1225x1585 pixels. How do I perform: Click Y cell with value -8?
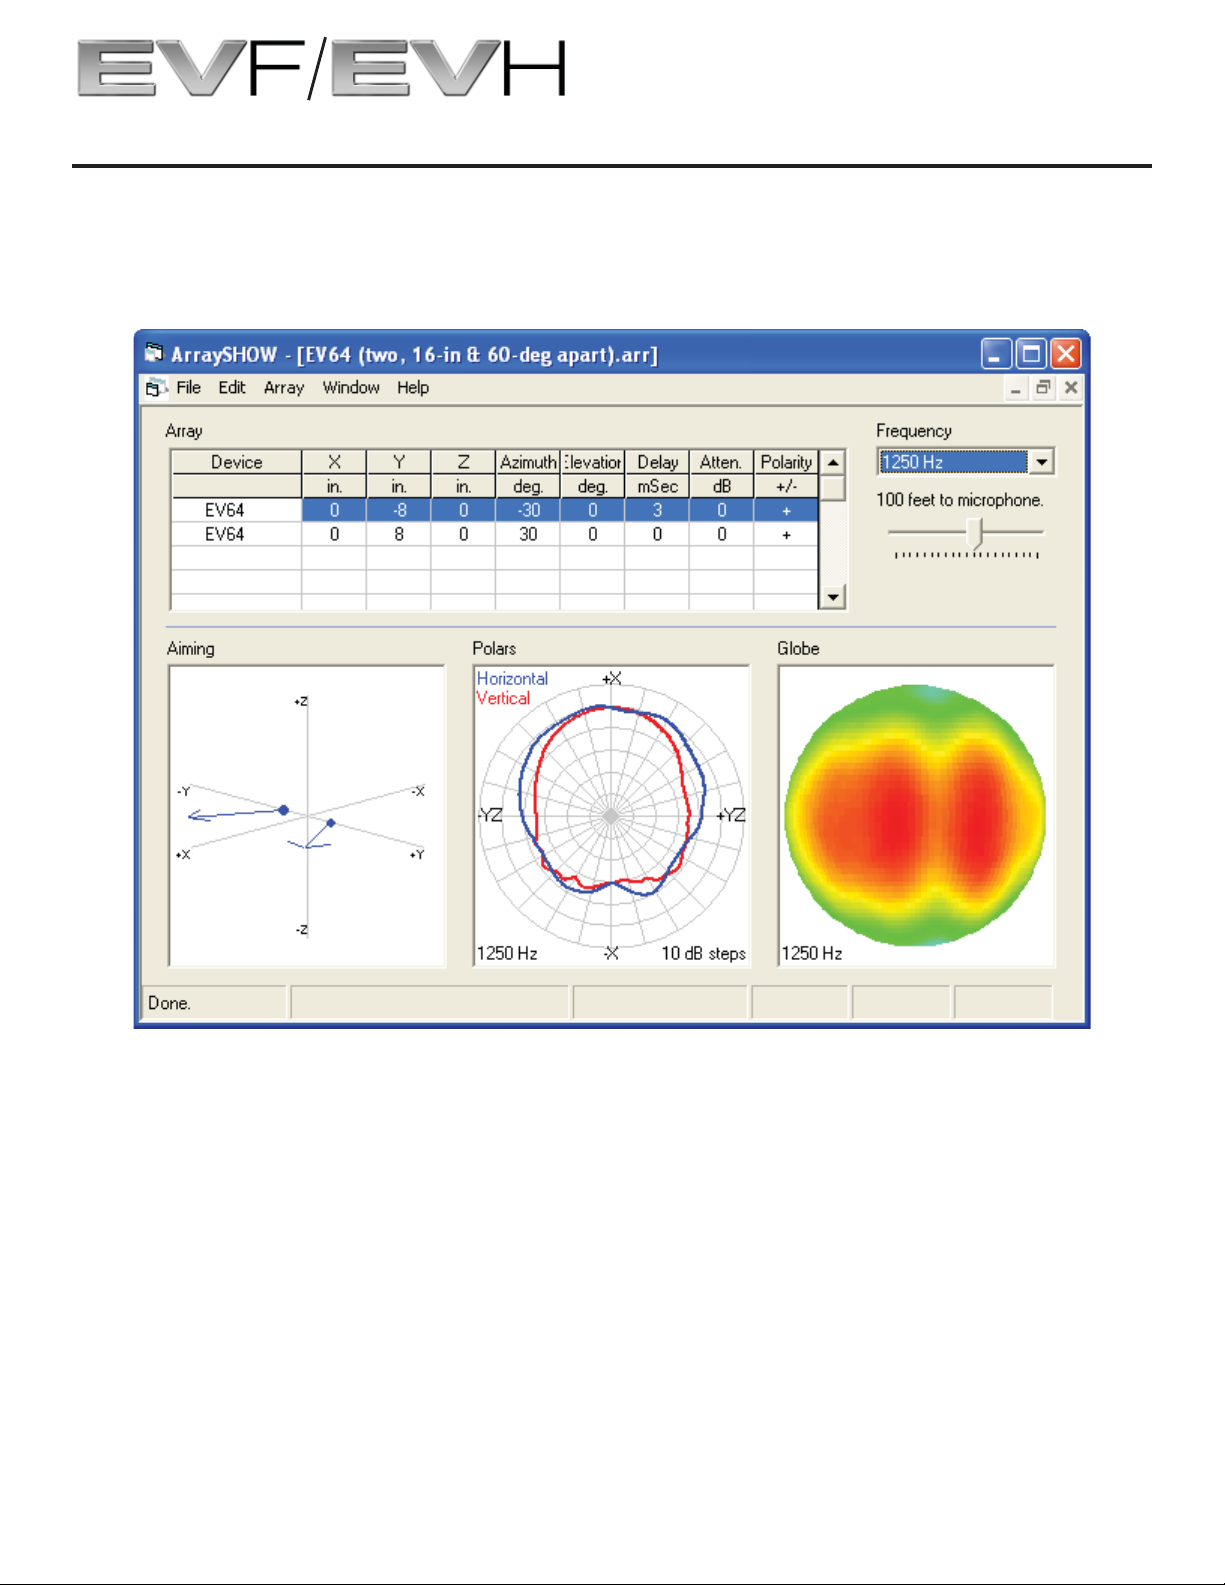pyautogui.click(x=399, y=510)
